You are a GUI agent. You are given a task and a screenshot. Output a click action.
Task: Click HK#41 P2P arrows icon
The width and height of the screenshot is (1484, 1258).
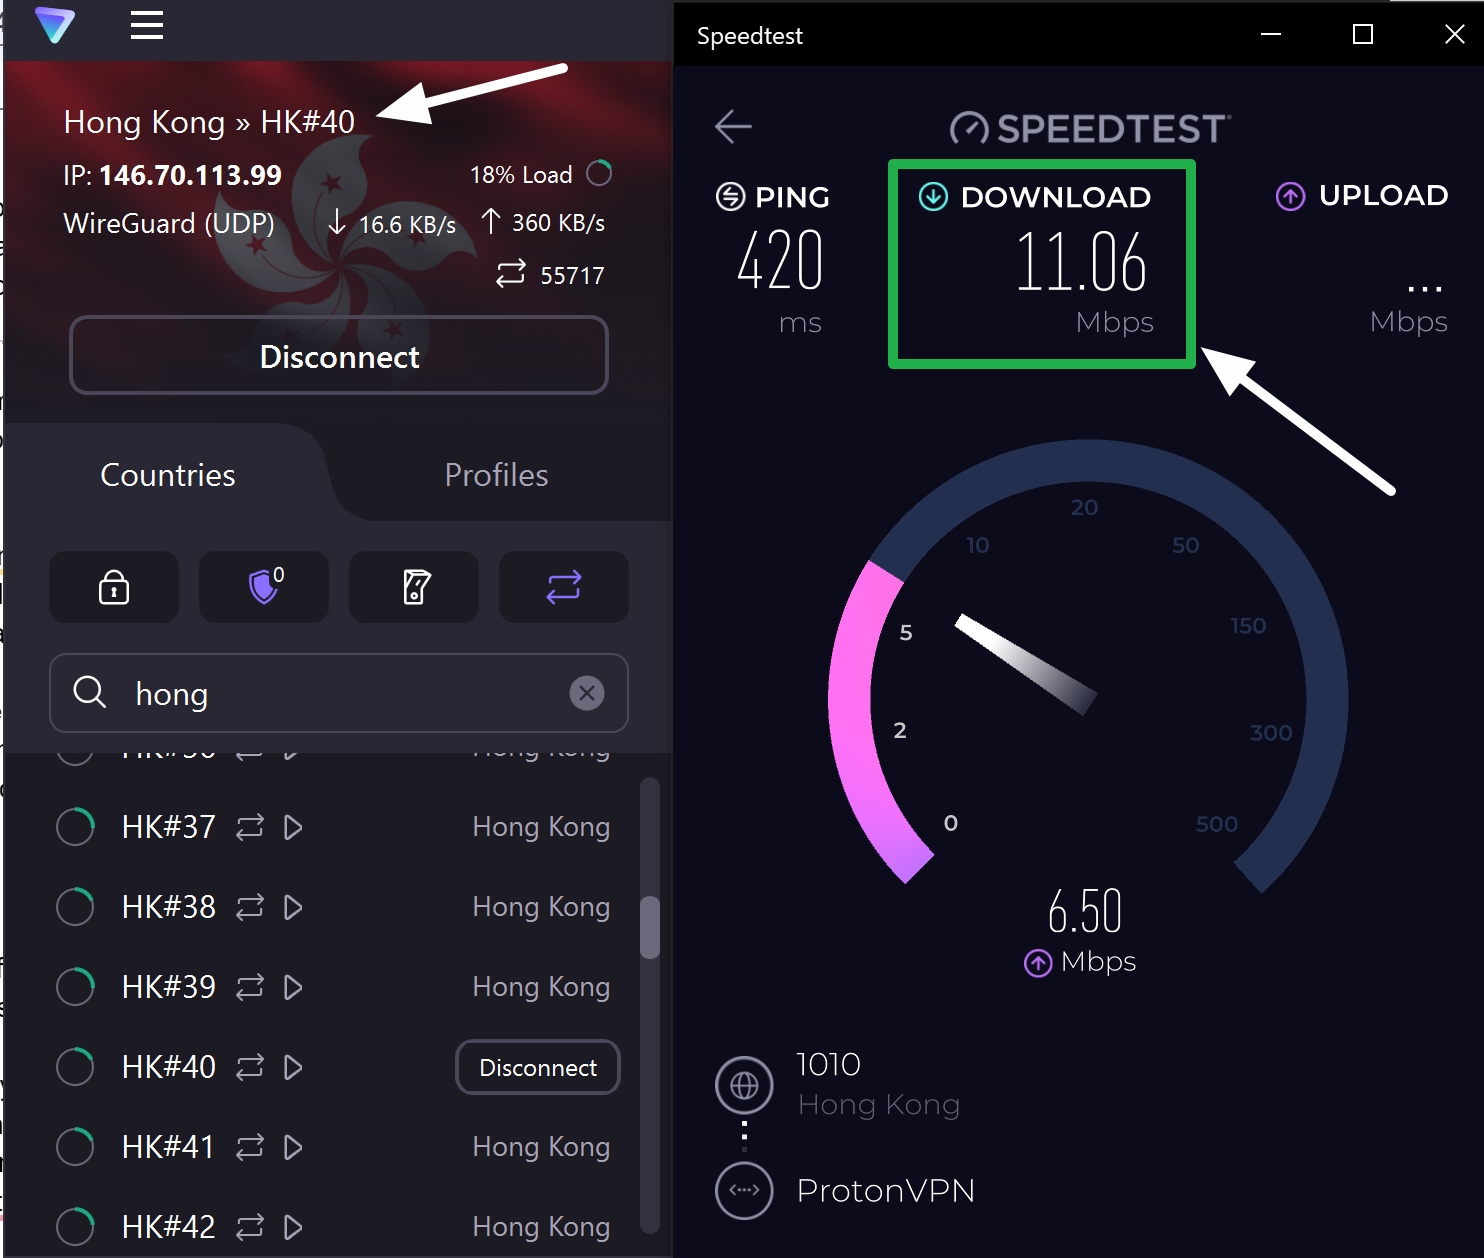tap(250, 1147)
